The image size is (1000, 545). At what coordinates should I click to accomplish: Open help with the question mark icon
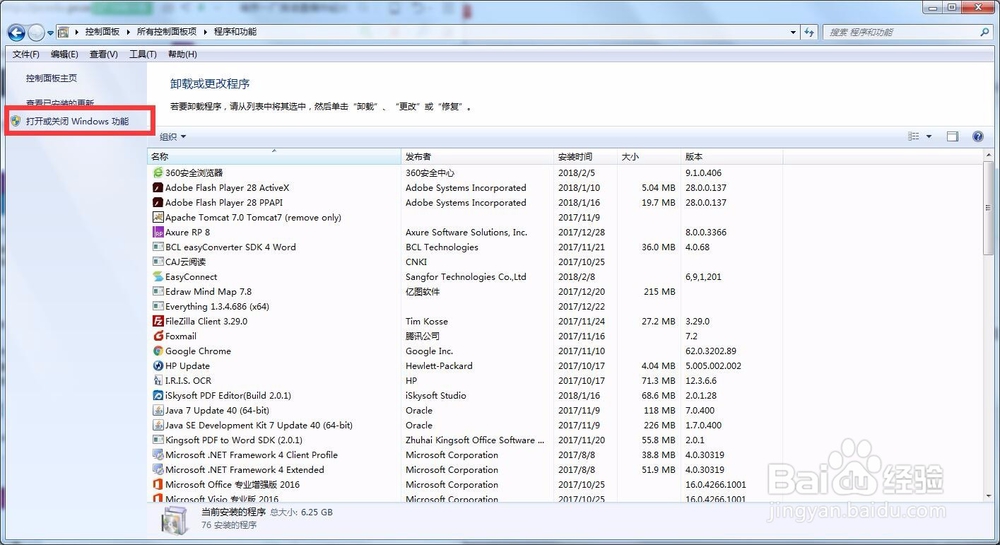pos(978,136)
